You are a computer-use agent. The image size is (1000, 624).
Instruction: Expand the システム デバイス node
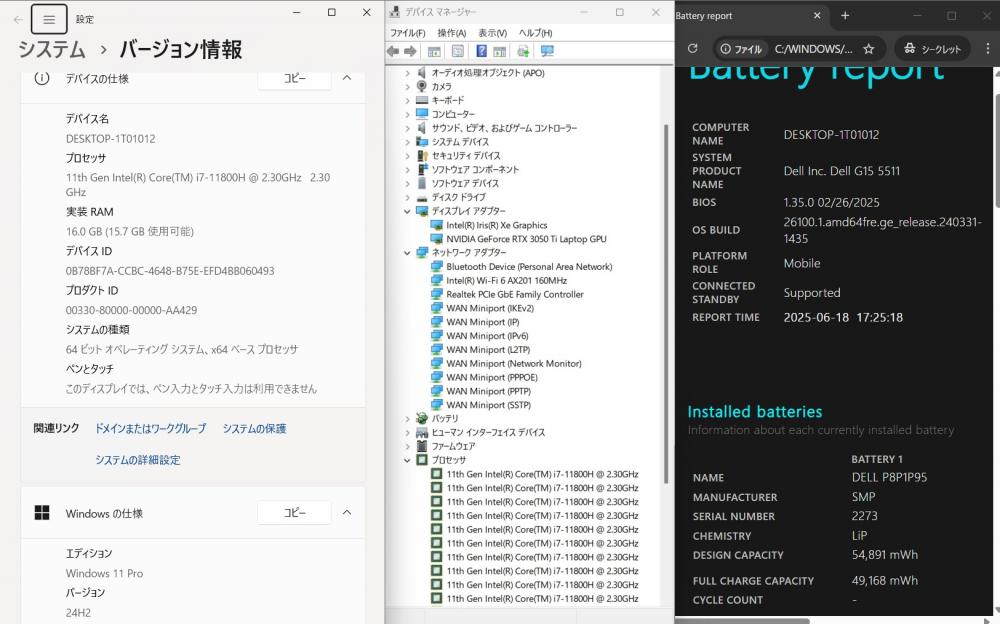[x=408, y=142]
